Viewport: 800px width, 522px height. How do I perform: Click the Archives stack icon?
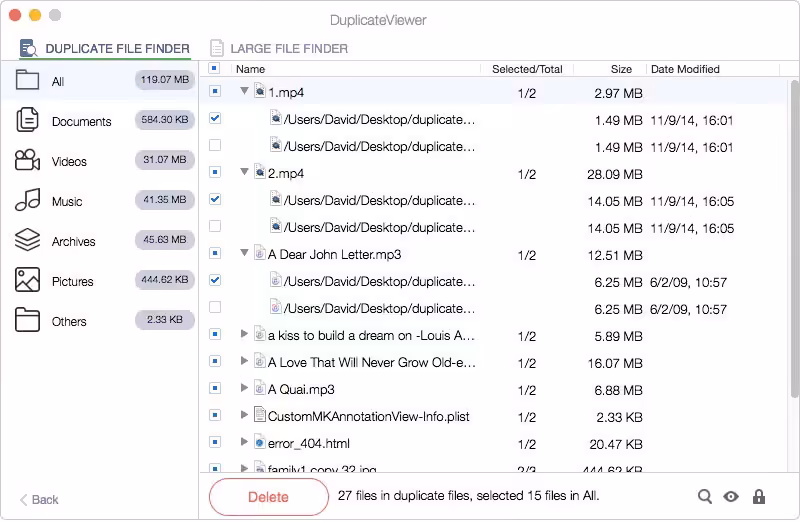tap(27, 240)
